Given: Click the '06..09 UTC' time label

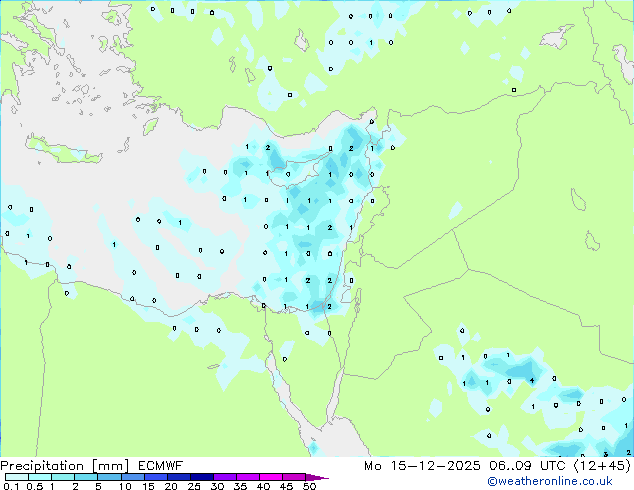Looking at the screenshot, I should click(x=527, y=466).
